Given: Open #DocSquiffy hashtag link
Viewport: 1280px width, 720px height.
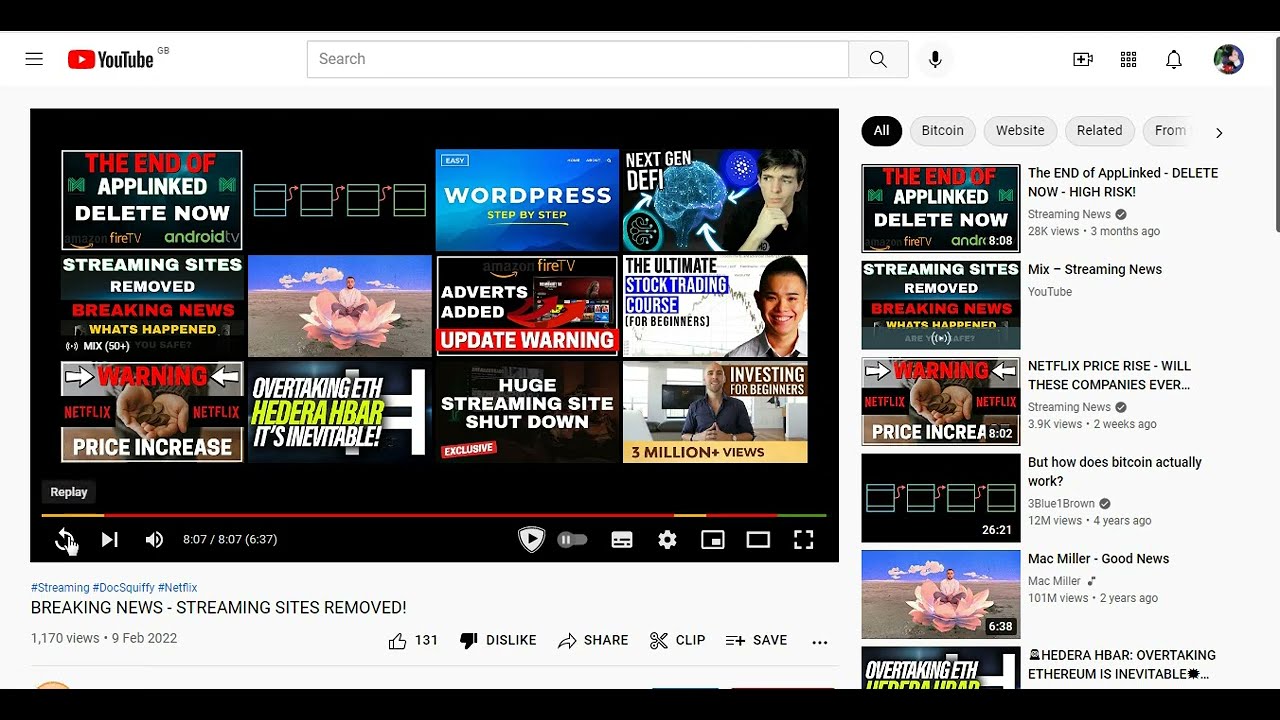Looking at the screenshot, I should 124,588.
